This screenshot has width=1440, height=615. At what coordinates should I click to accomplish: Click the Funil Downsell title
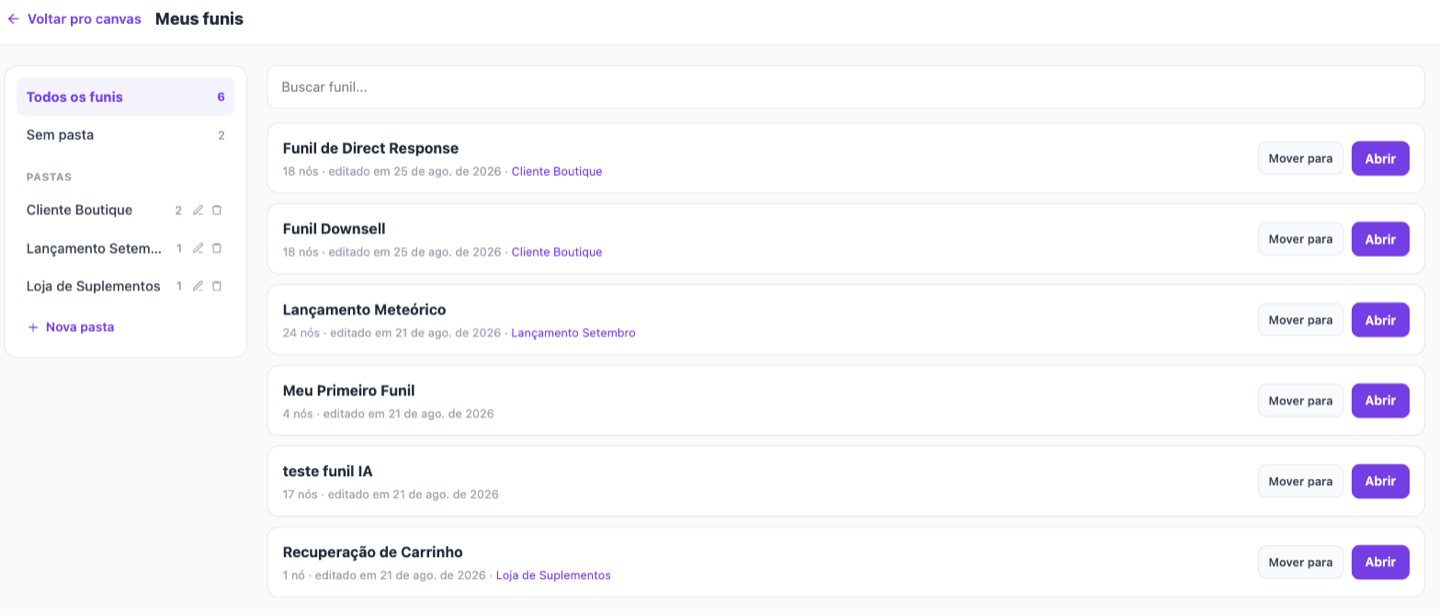[x=334, y=229]
